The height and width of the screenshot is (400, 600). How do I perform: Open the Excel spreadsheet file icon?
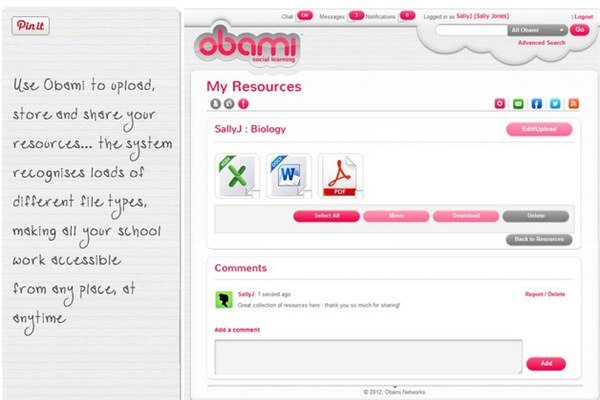240,177
